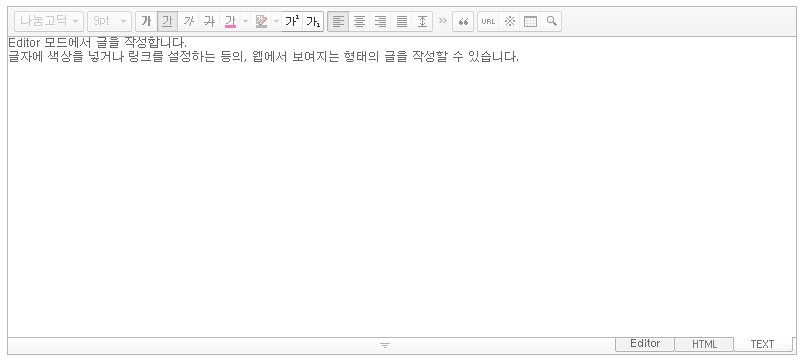Apply superscript formatting
The image size is (804, 363).
pos(292,22)
